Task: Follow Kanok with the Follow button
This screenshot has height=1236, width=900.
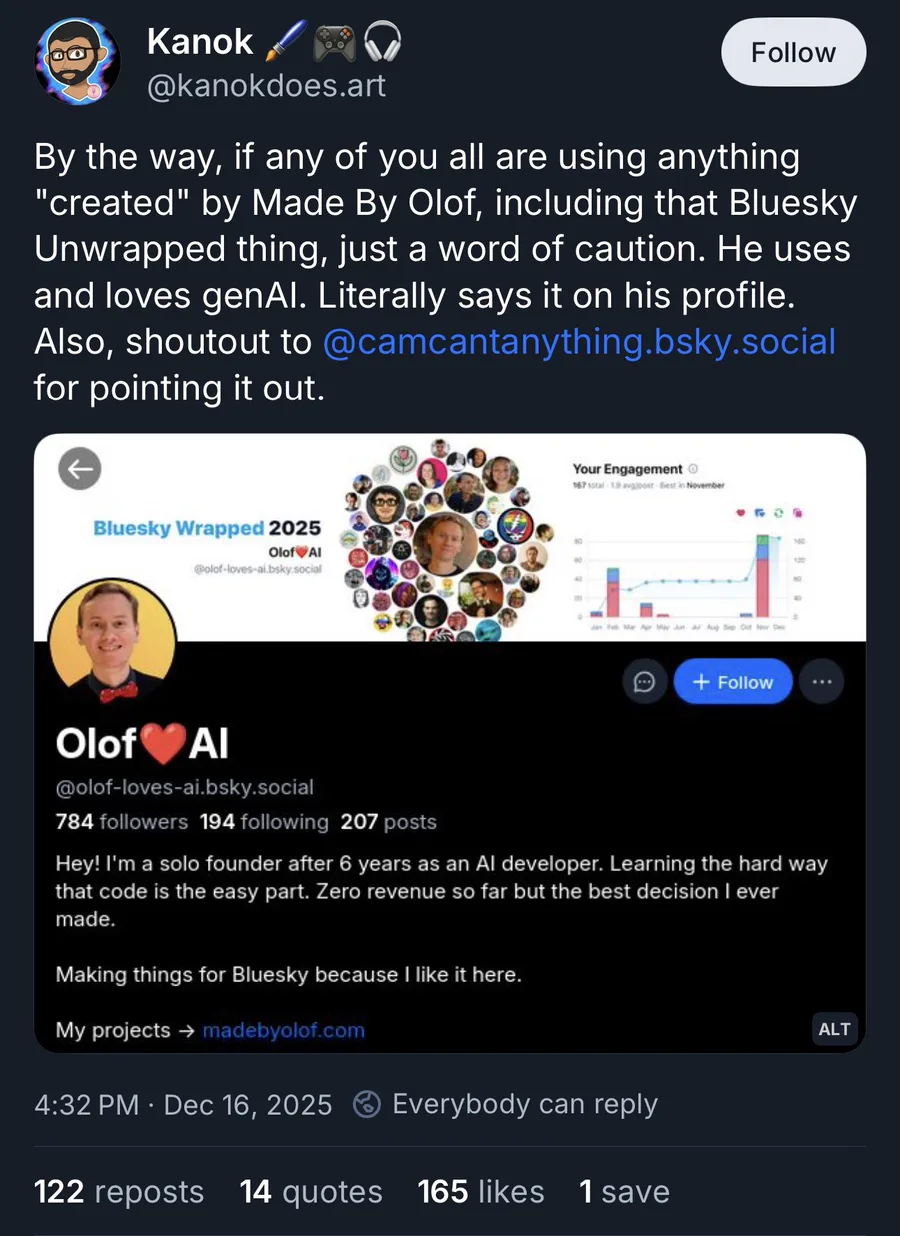Action: [x=793, y=52]
